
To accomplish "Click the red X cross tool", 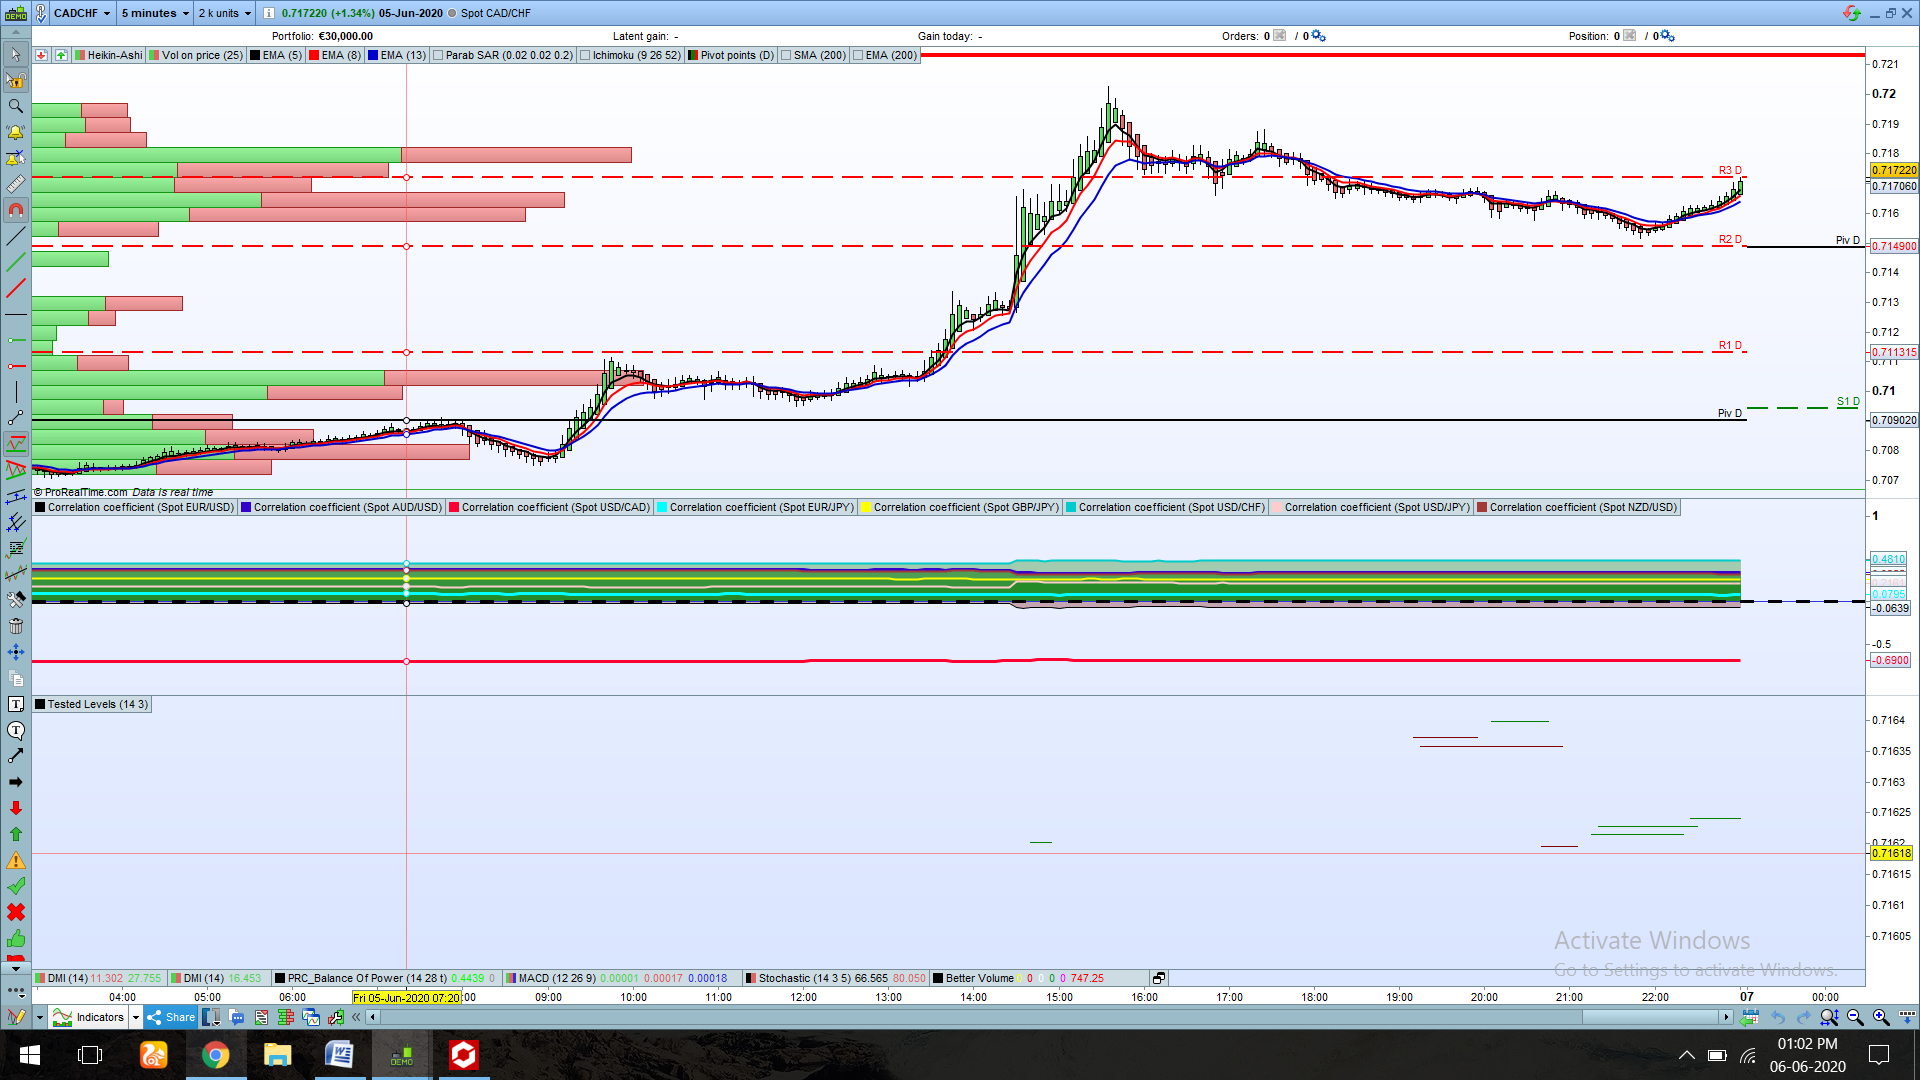I will pyautogui.click(x=16, y=912).
